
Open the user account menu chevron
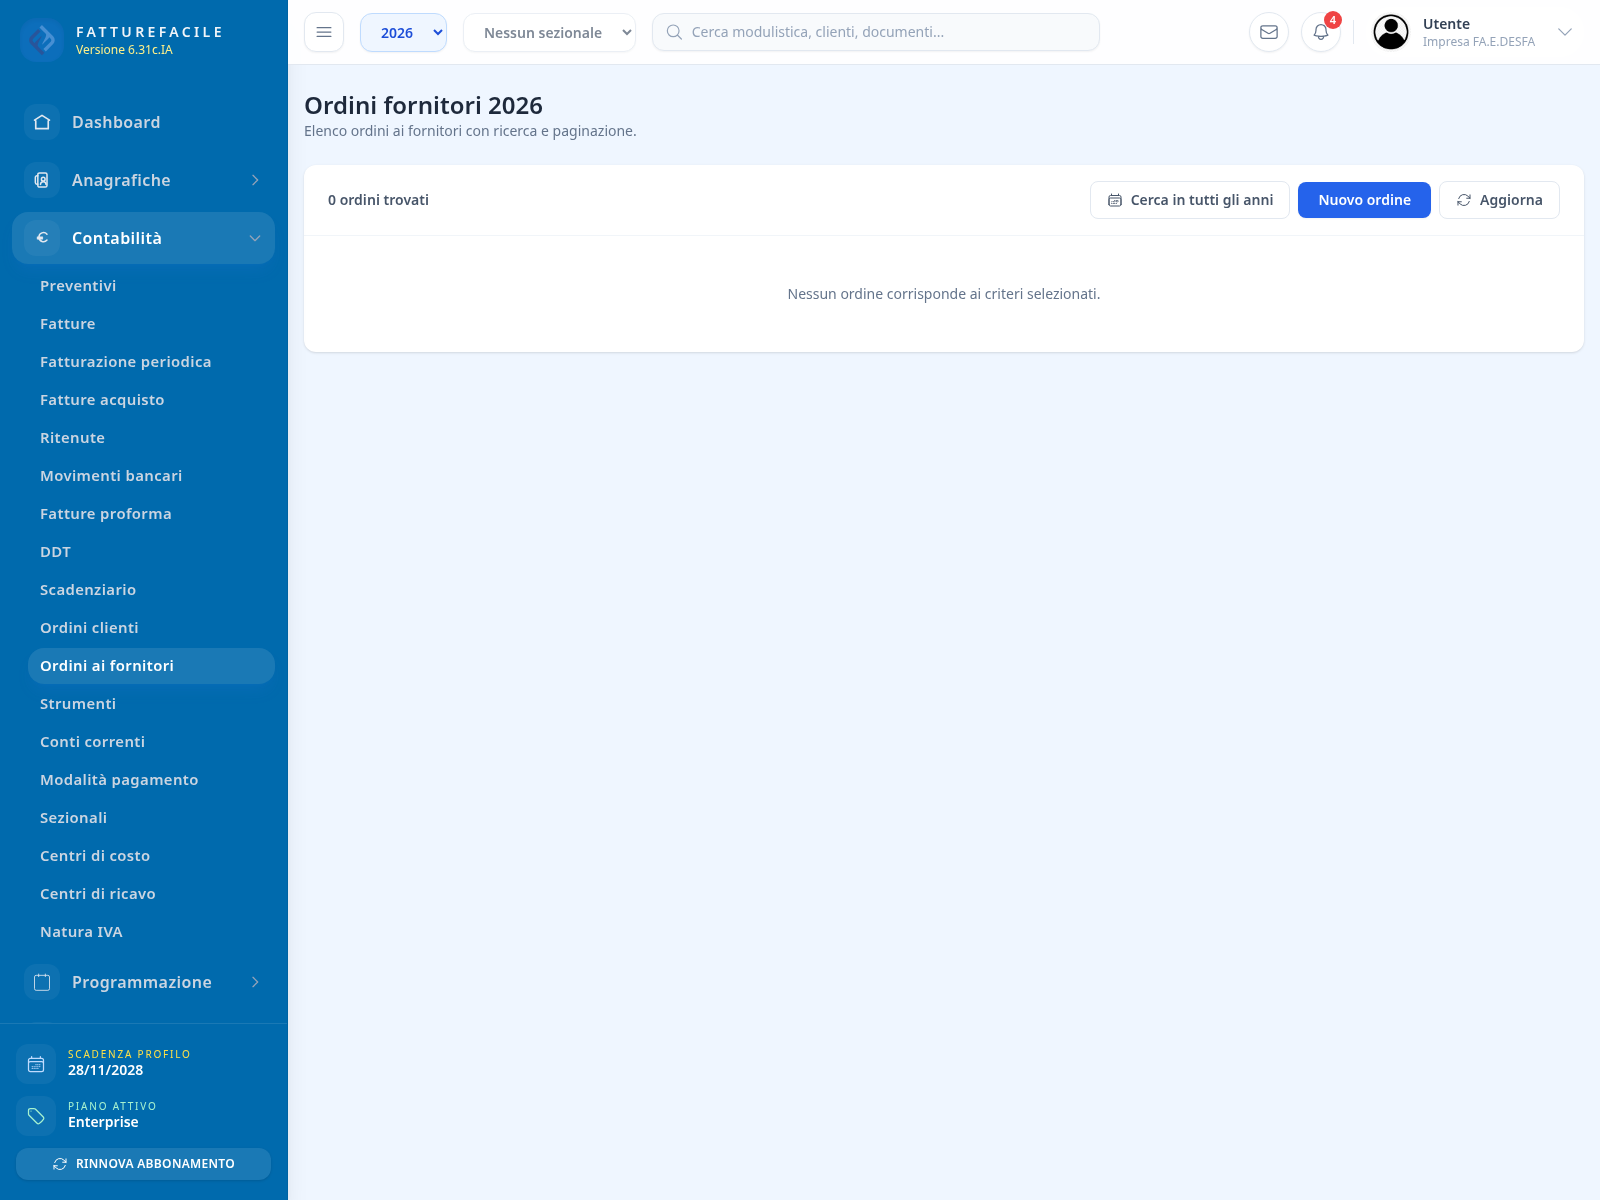[1565, 32]
